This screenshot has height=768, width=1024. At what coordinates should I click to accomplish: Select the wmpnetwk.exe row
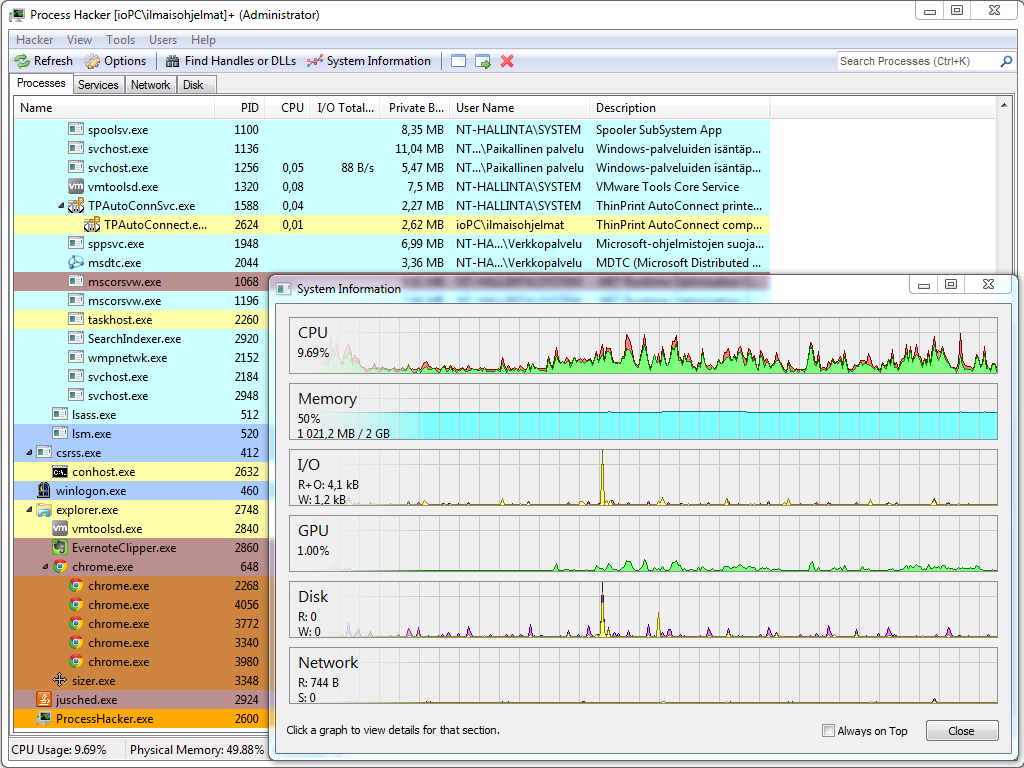(x=140, y=357)
